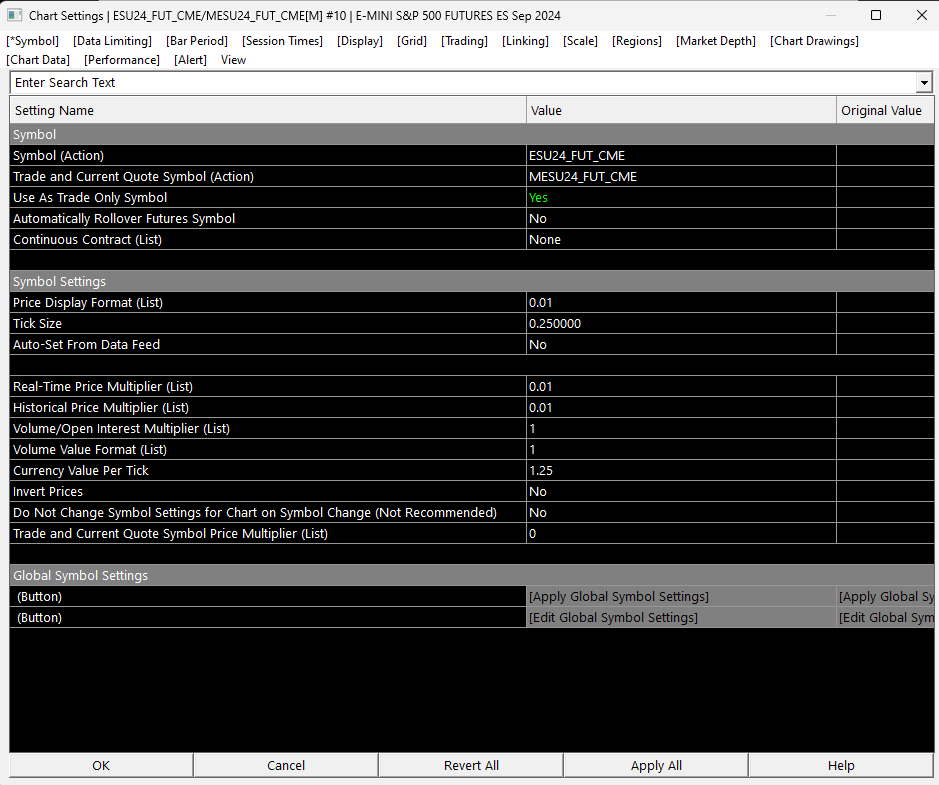
Task: Select the [Alert] tab
Action: 190,60
